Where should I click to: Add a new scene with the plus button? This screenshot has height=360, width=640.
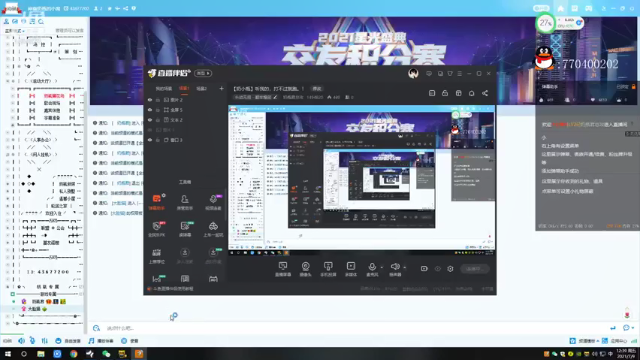tap(221, 89)
